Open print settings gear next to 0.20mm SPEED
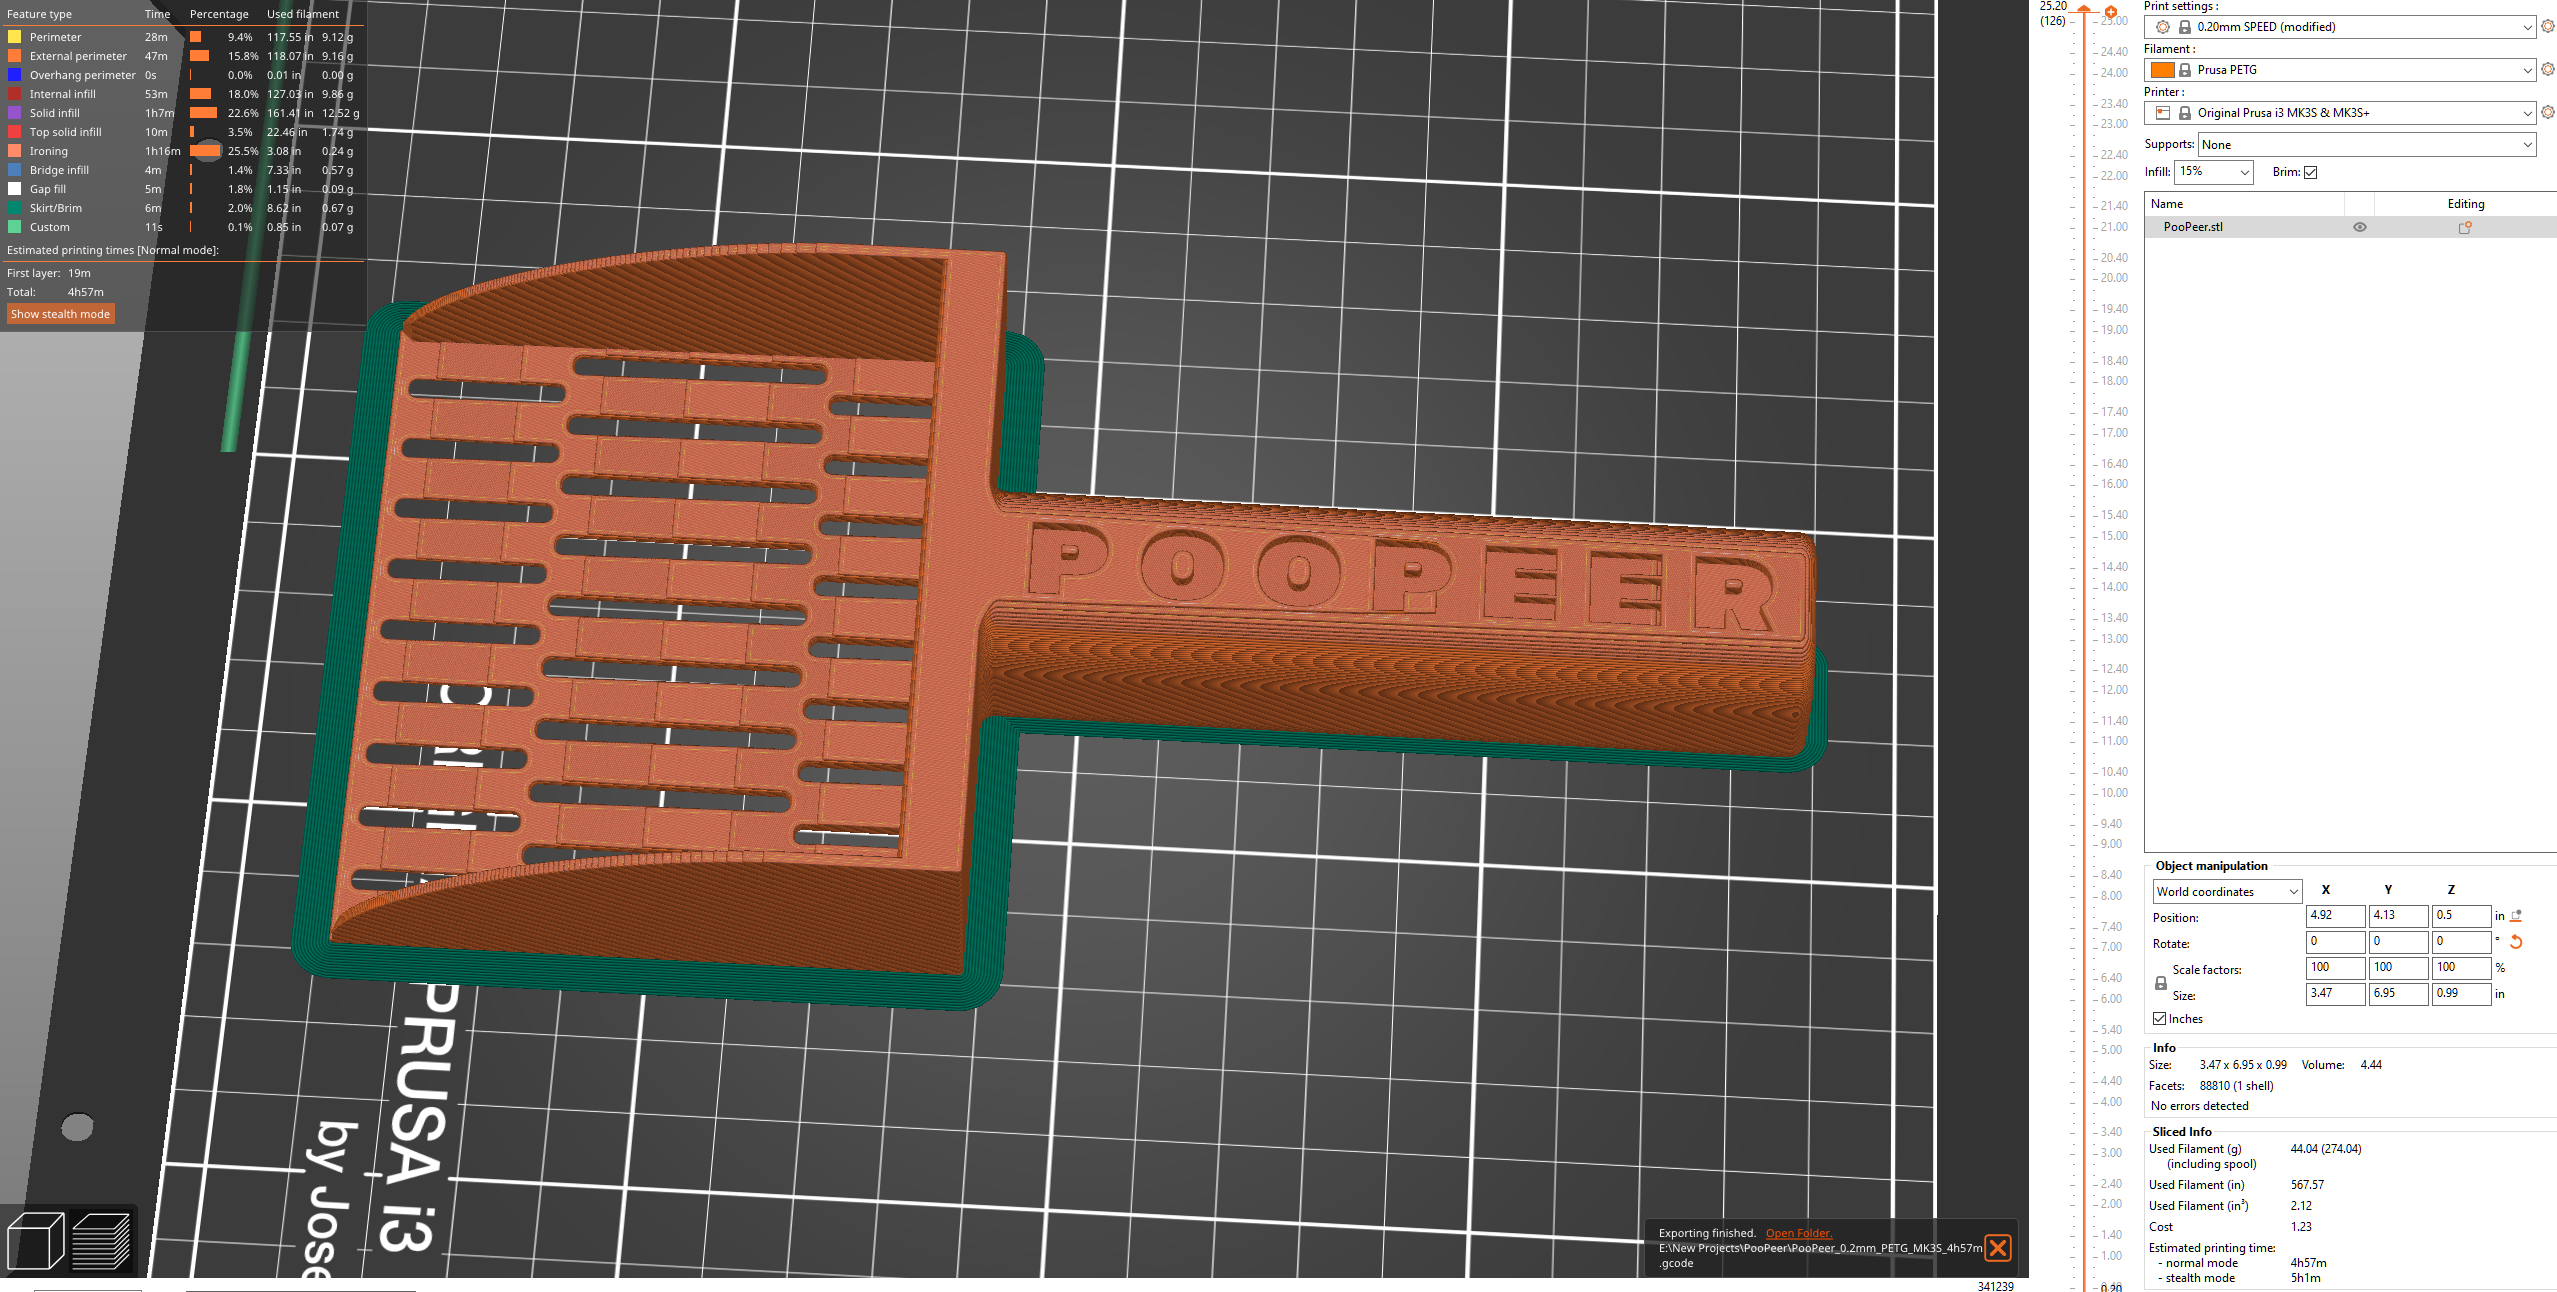This screenshot has width=2557, height=1292. (x=2547, y=27)
